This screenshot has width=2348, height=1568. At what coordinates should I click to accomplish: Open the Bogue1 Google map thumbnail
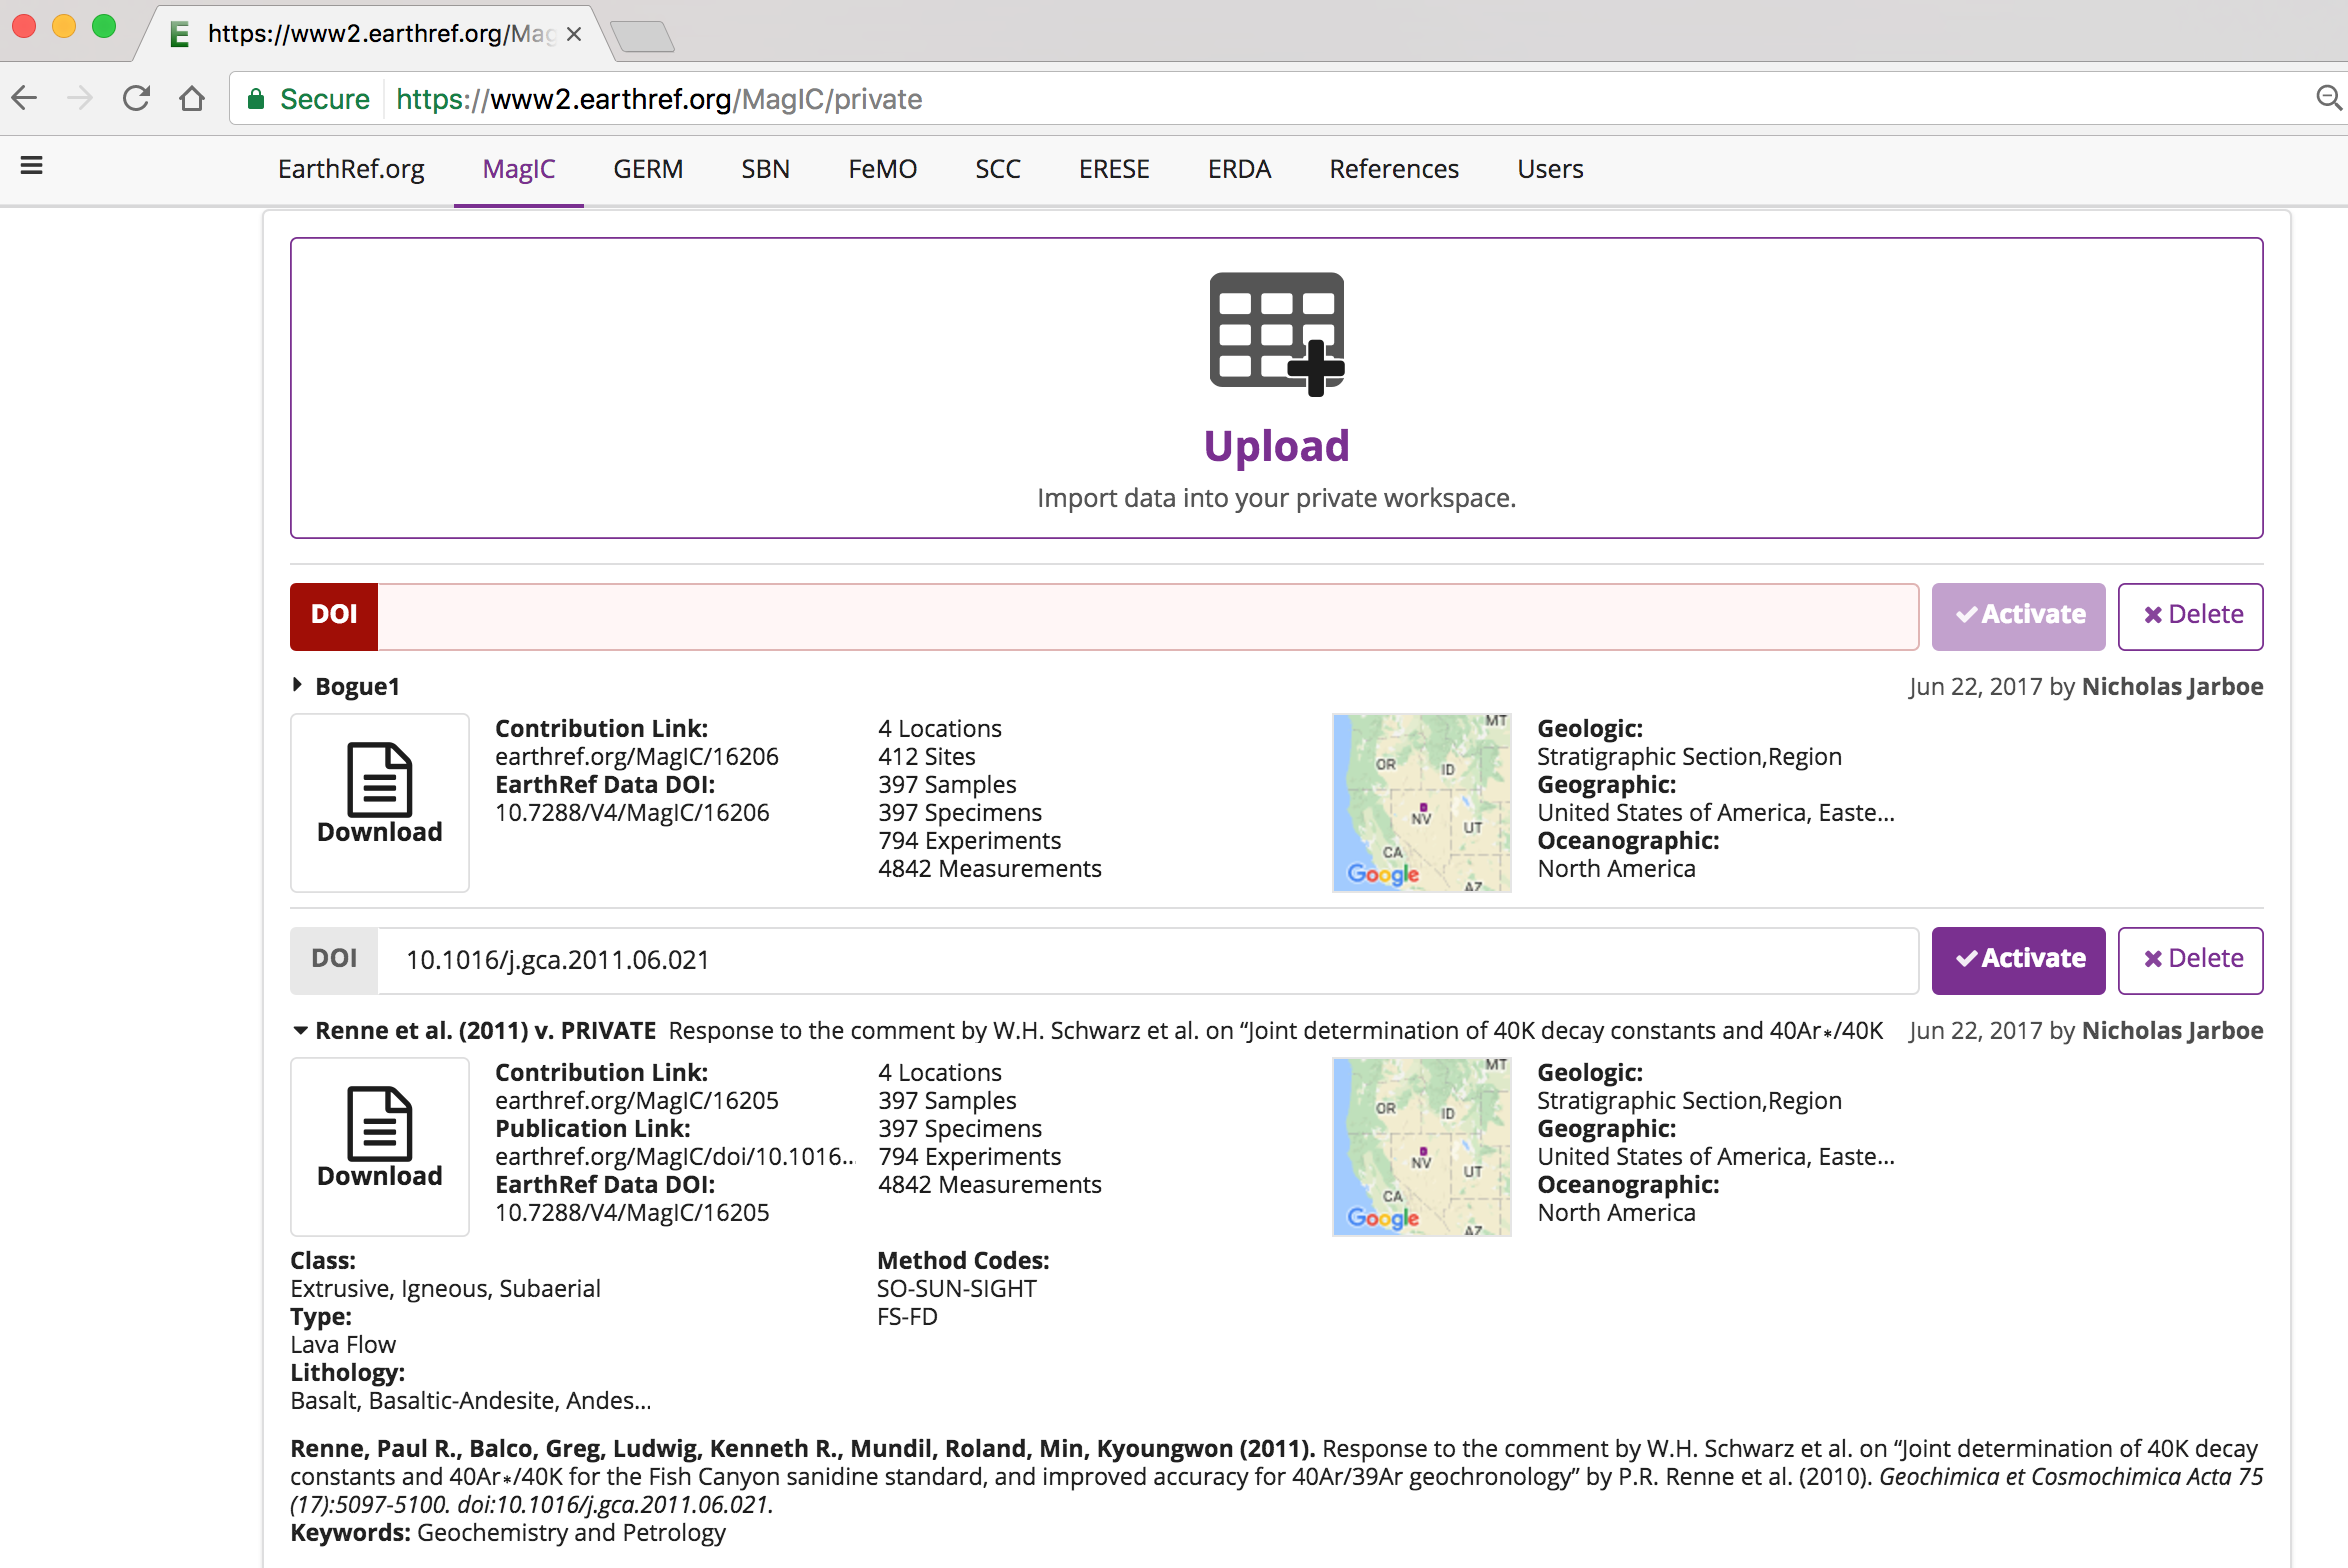point(1421,802)
